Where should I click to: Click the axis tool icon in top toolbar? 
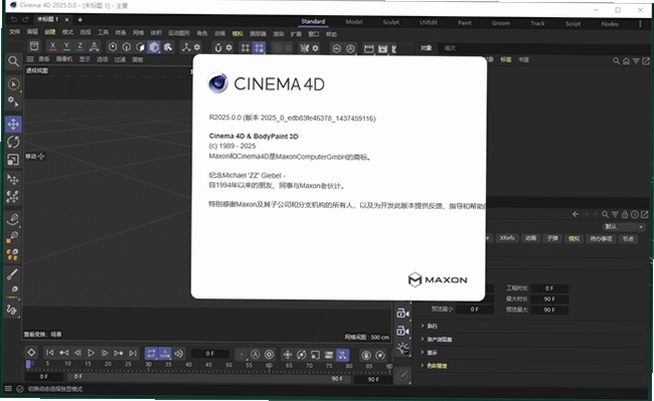coord(186,47)
